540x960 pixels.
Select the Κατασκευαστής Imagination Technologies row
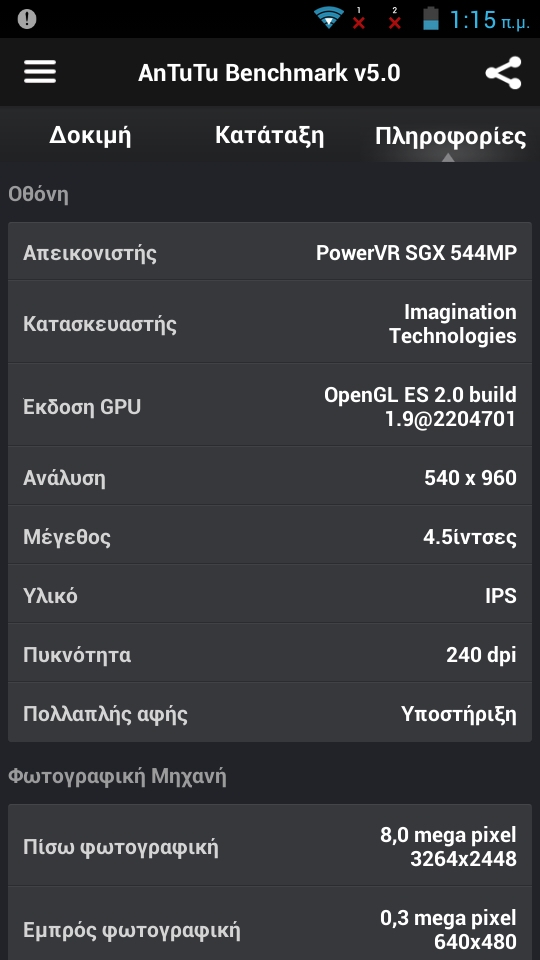coord(269,323)
